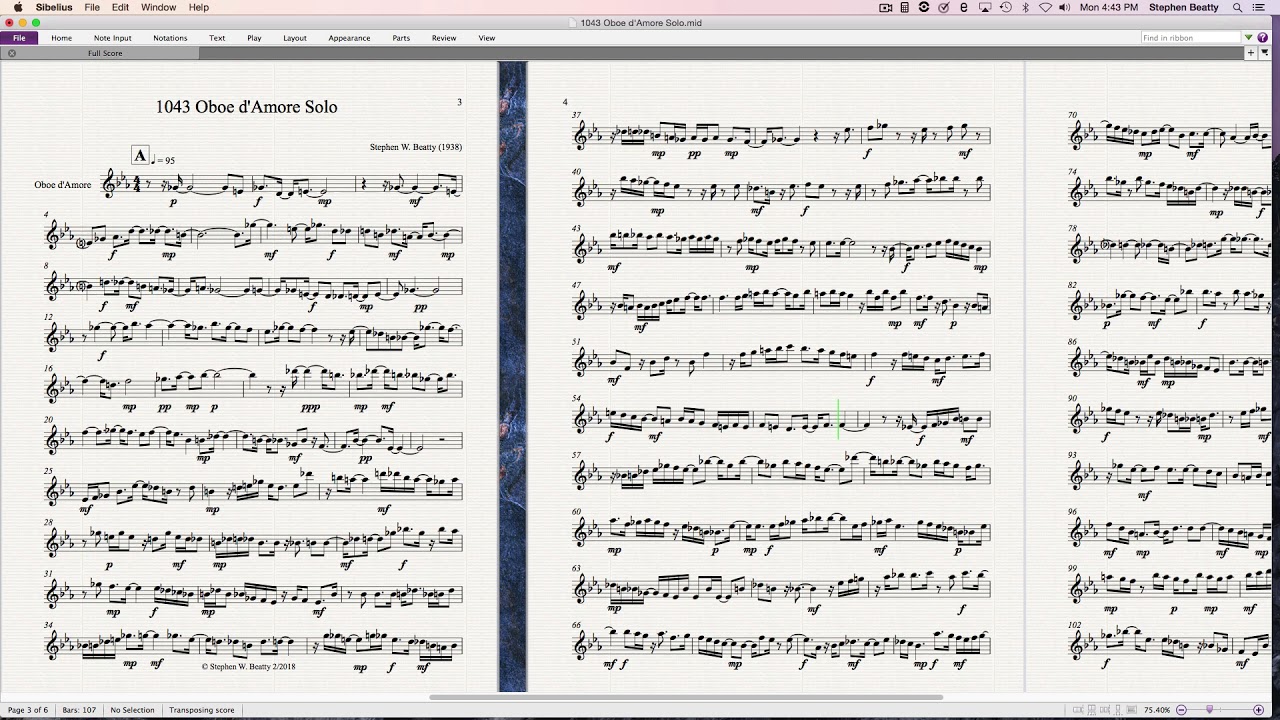The width and height of the screenshot is (1280, 720).
Task: Open the File ribbon tab
Action: pyautogui.click(x=19, y=38)
